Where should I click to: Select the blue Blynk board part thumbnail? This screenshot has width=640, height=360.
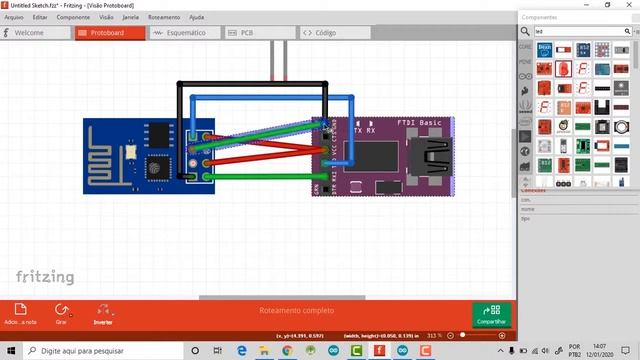(x=544, y=50)
